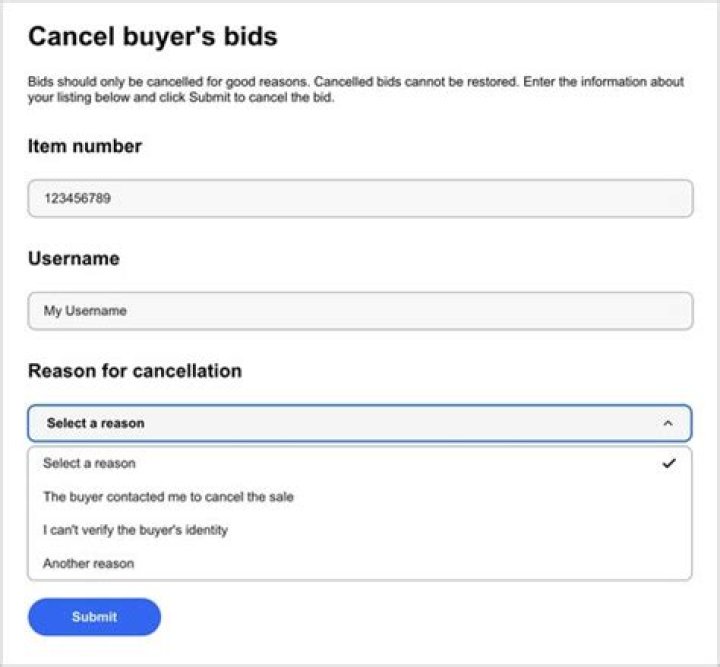
Task: Click the "Cancel buyer's bids" heading
Action: pos(152,38)
